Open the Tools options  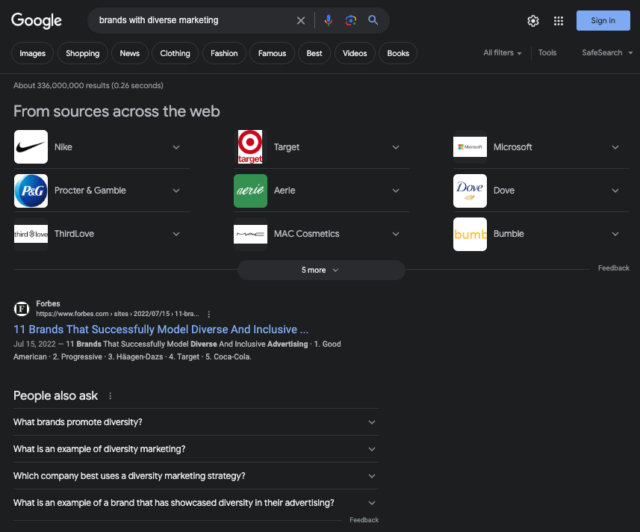pyautogui.click(x=547, y=53)
